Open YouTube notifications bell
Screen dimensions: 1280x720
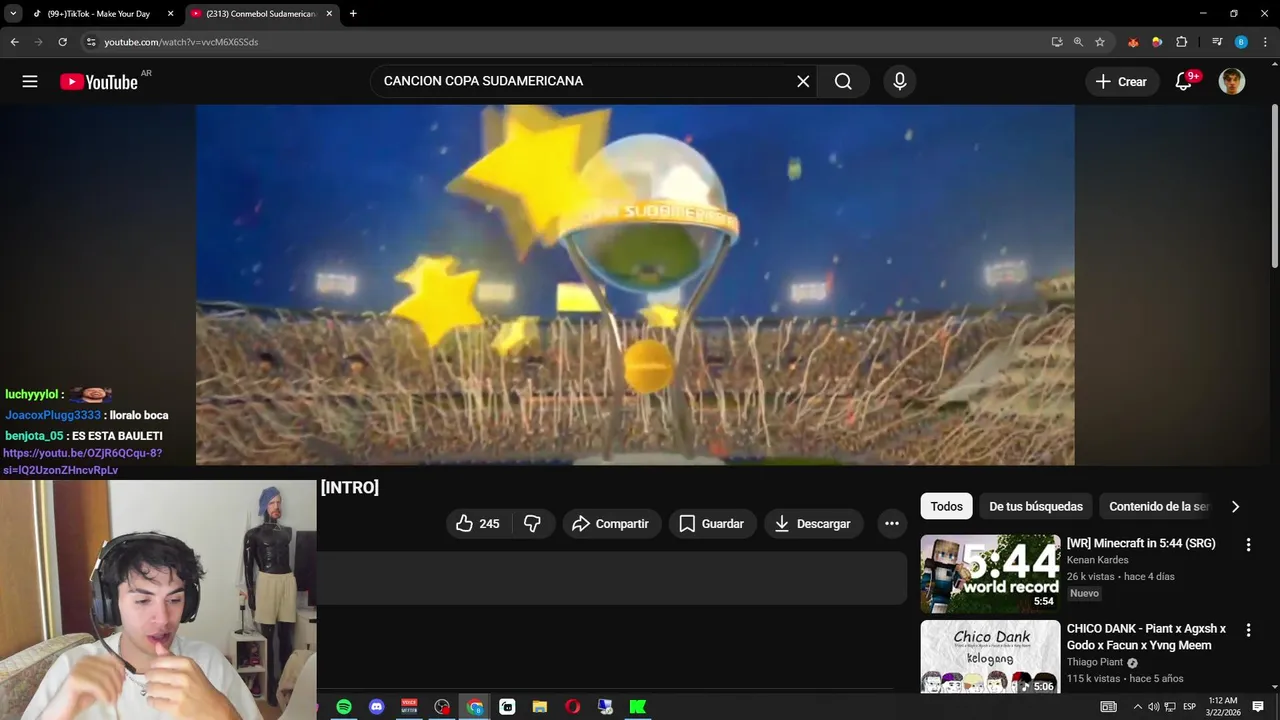tap(1184, 82)
